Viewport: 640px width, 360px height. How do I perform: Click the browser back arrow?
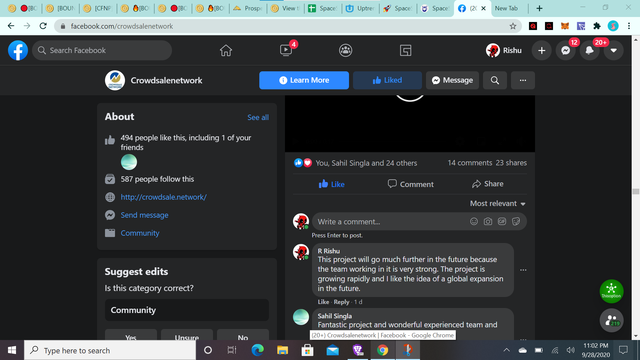[11, 26]
